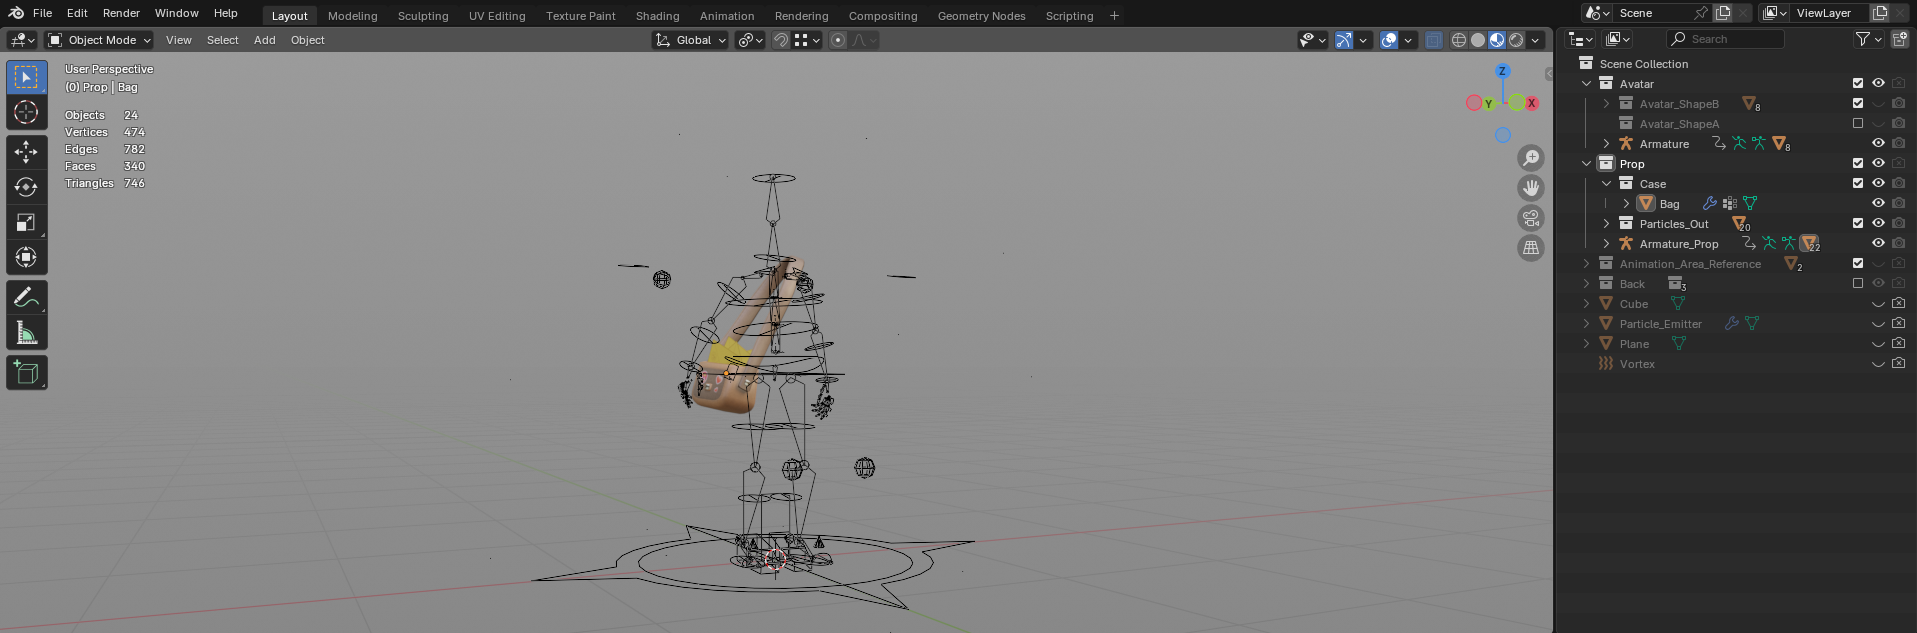Screen dimensions: 1917x633
Task: Switch to orthographic view with the grid icon
Action: 1530,248
